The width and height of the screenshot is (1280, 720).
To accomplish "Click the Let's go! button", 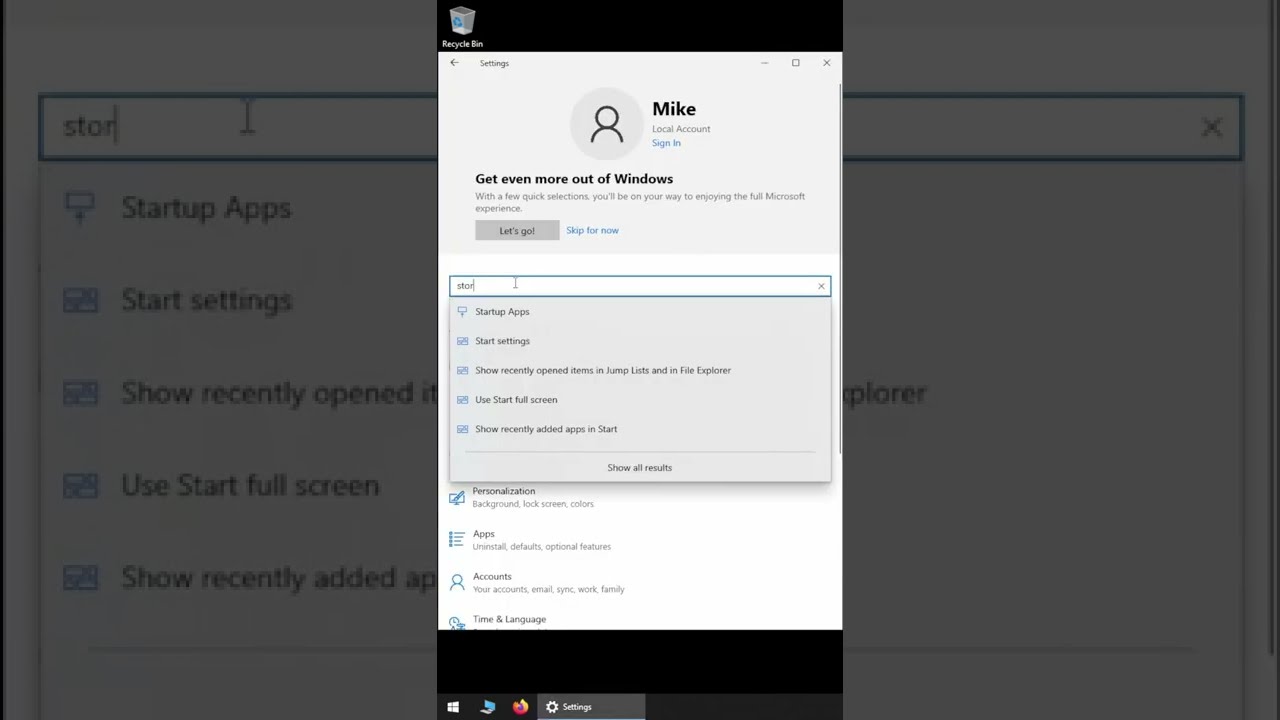I will point(517,231).
